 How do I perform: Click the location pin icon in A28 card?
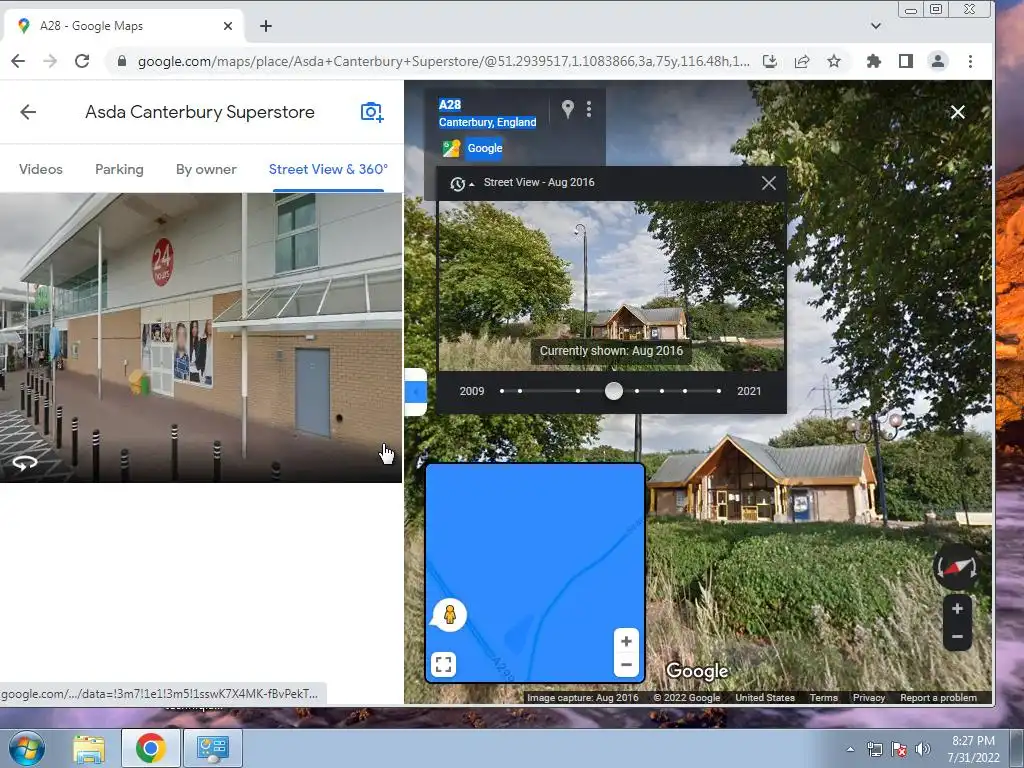pos(568,108)
